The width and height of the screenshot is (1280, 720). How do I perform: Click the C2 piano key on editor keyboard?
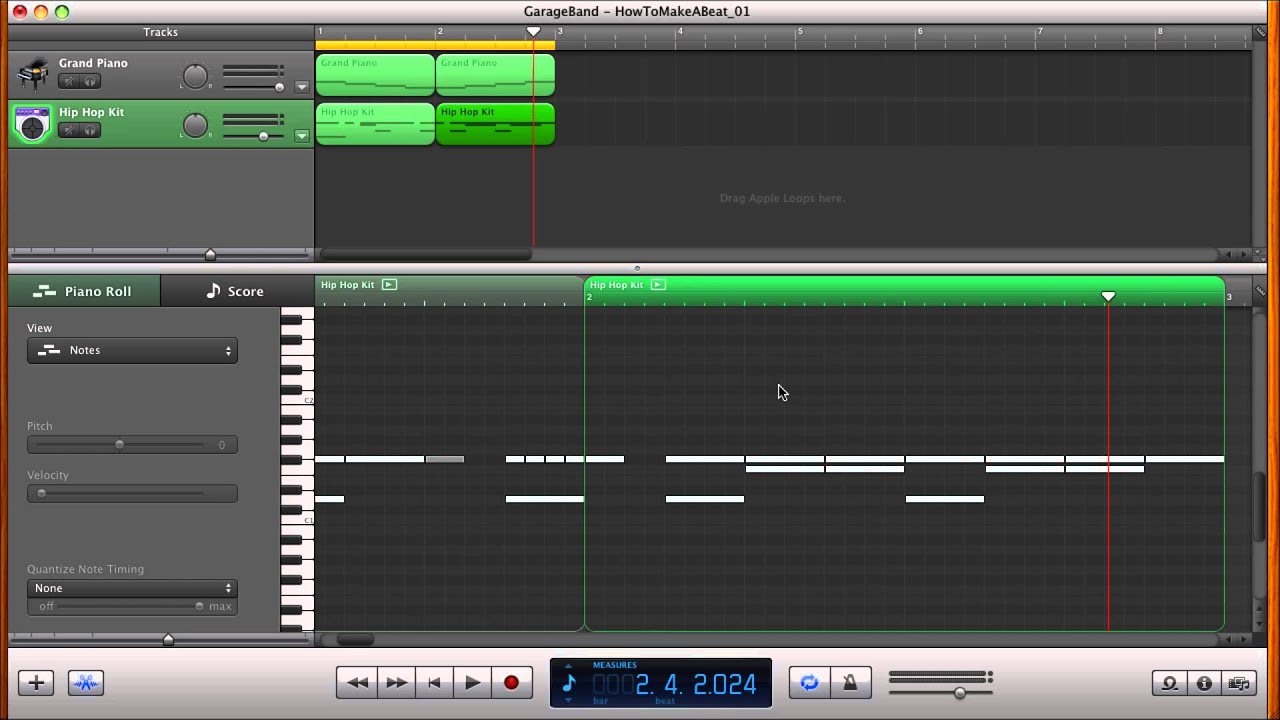click(297, 400)
